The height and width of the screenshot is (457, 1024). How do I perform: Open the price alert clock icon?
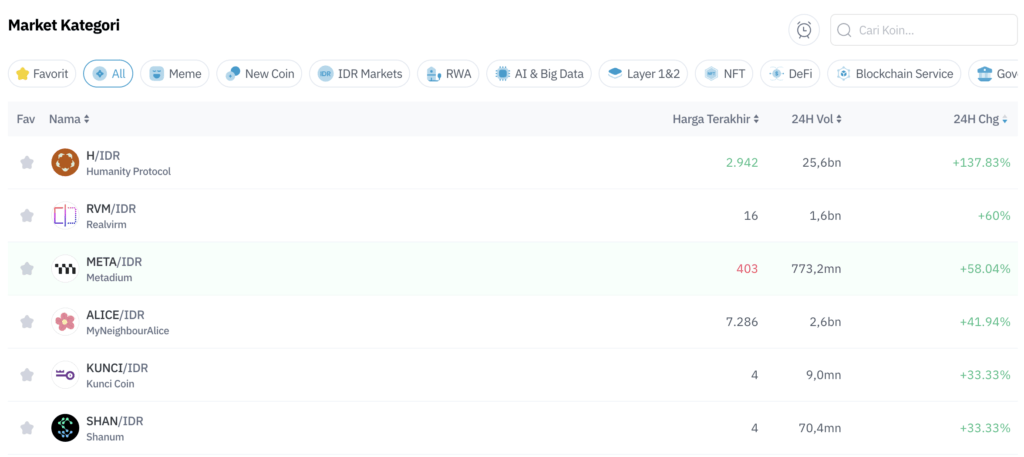pos(804,30)
